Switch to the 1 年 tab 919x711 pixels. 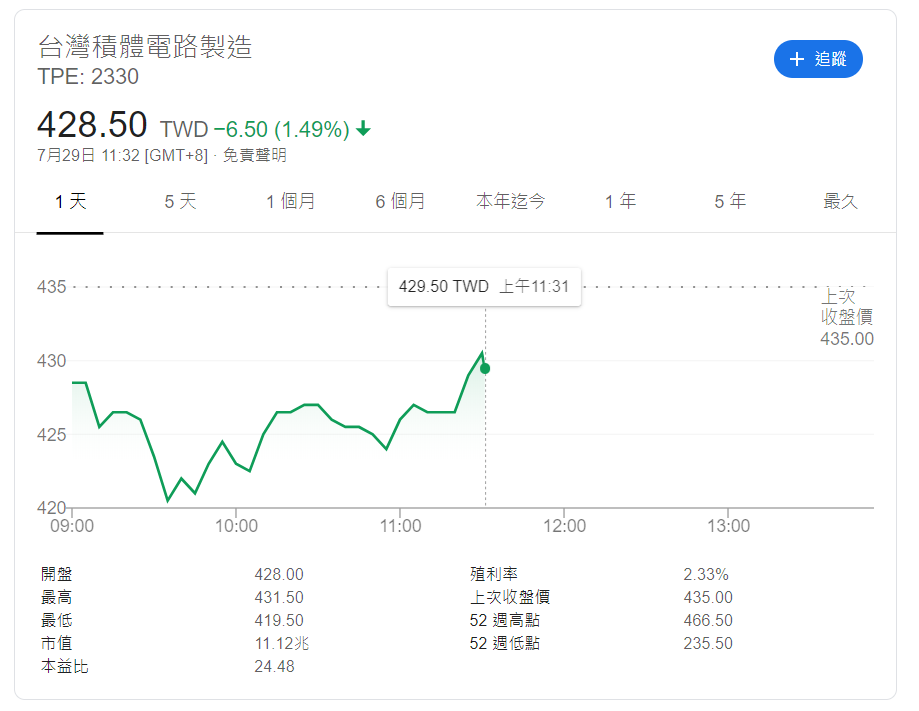pos(621,202)
